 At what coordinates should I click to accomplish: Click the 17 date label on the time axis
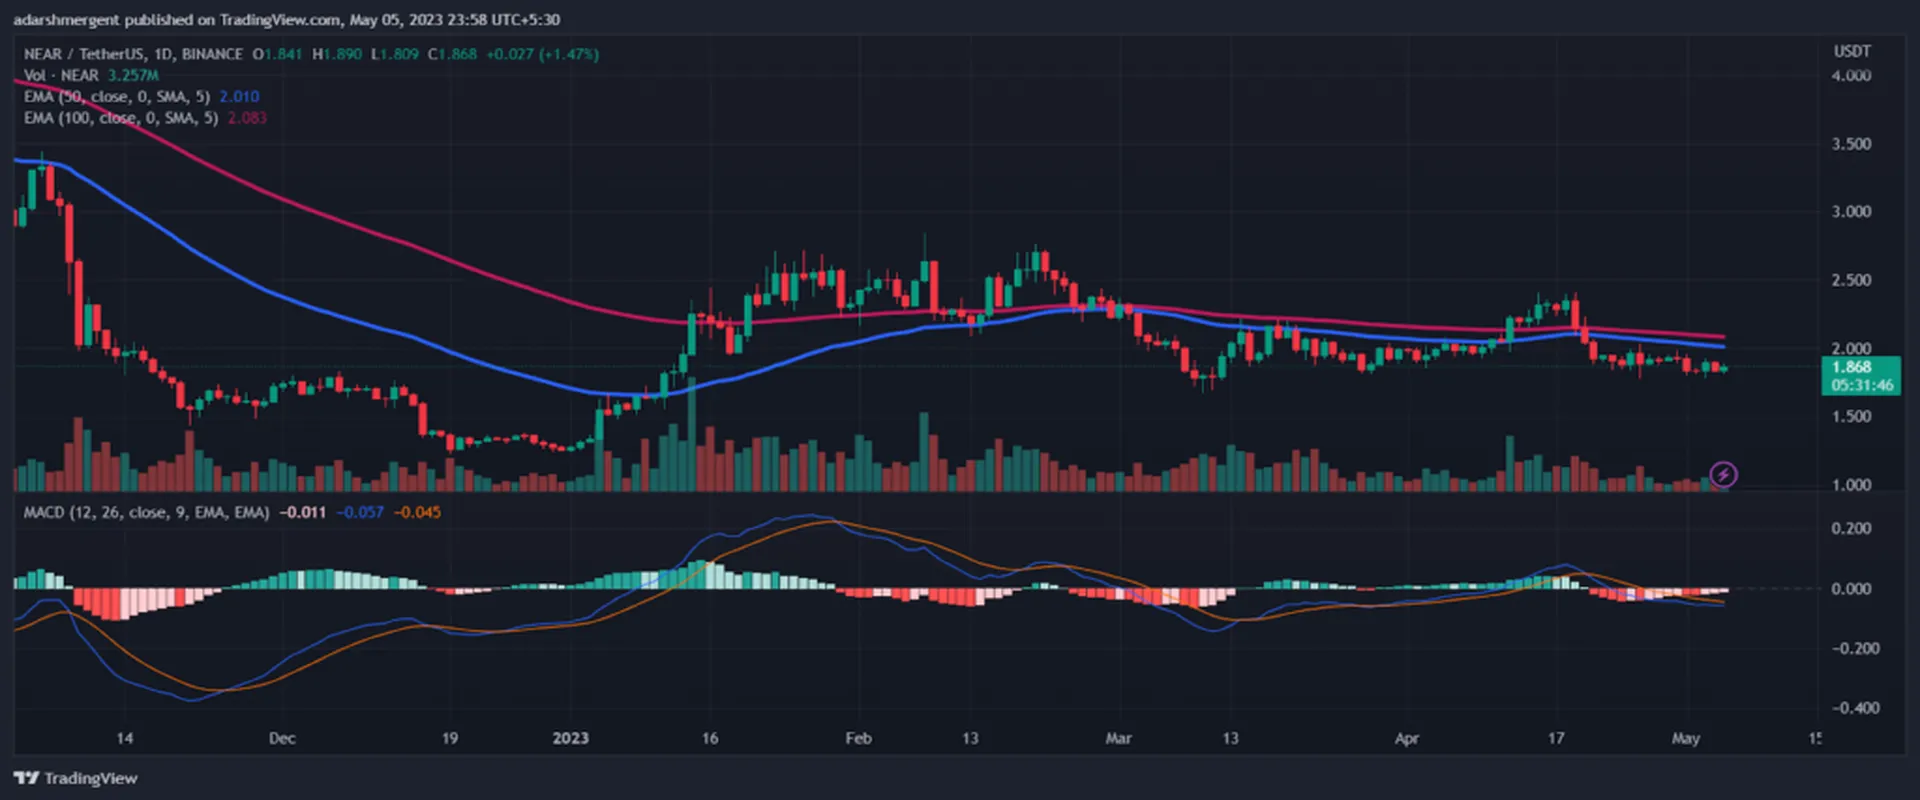pyautogui.click(x=1556, y=738)
